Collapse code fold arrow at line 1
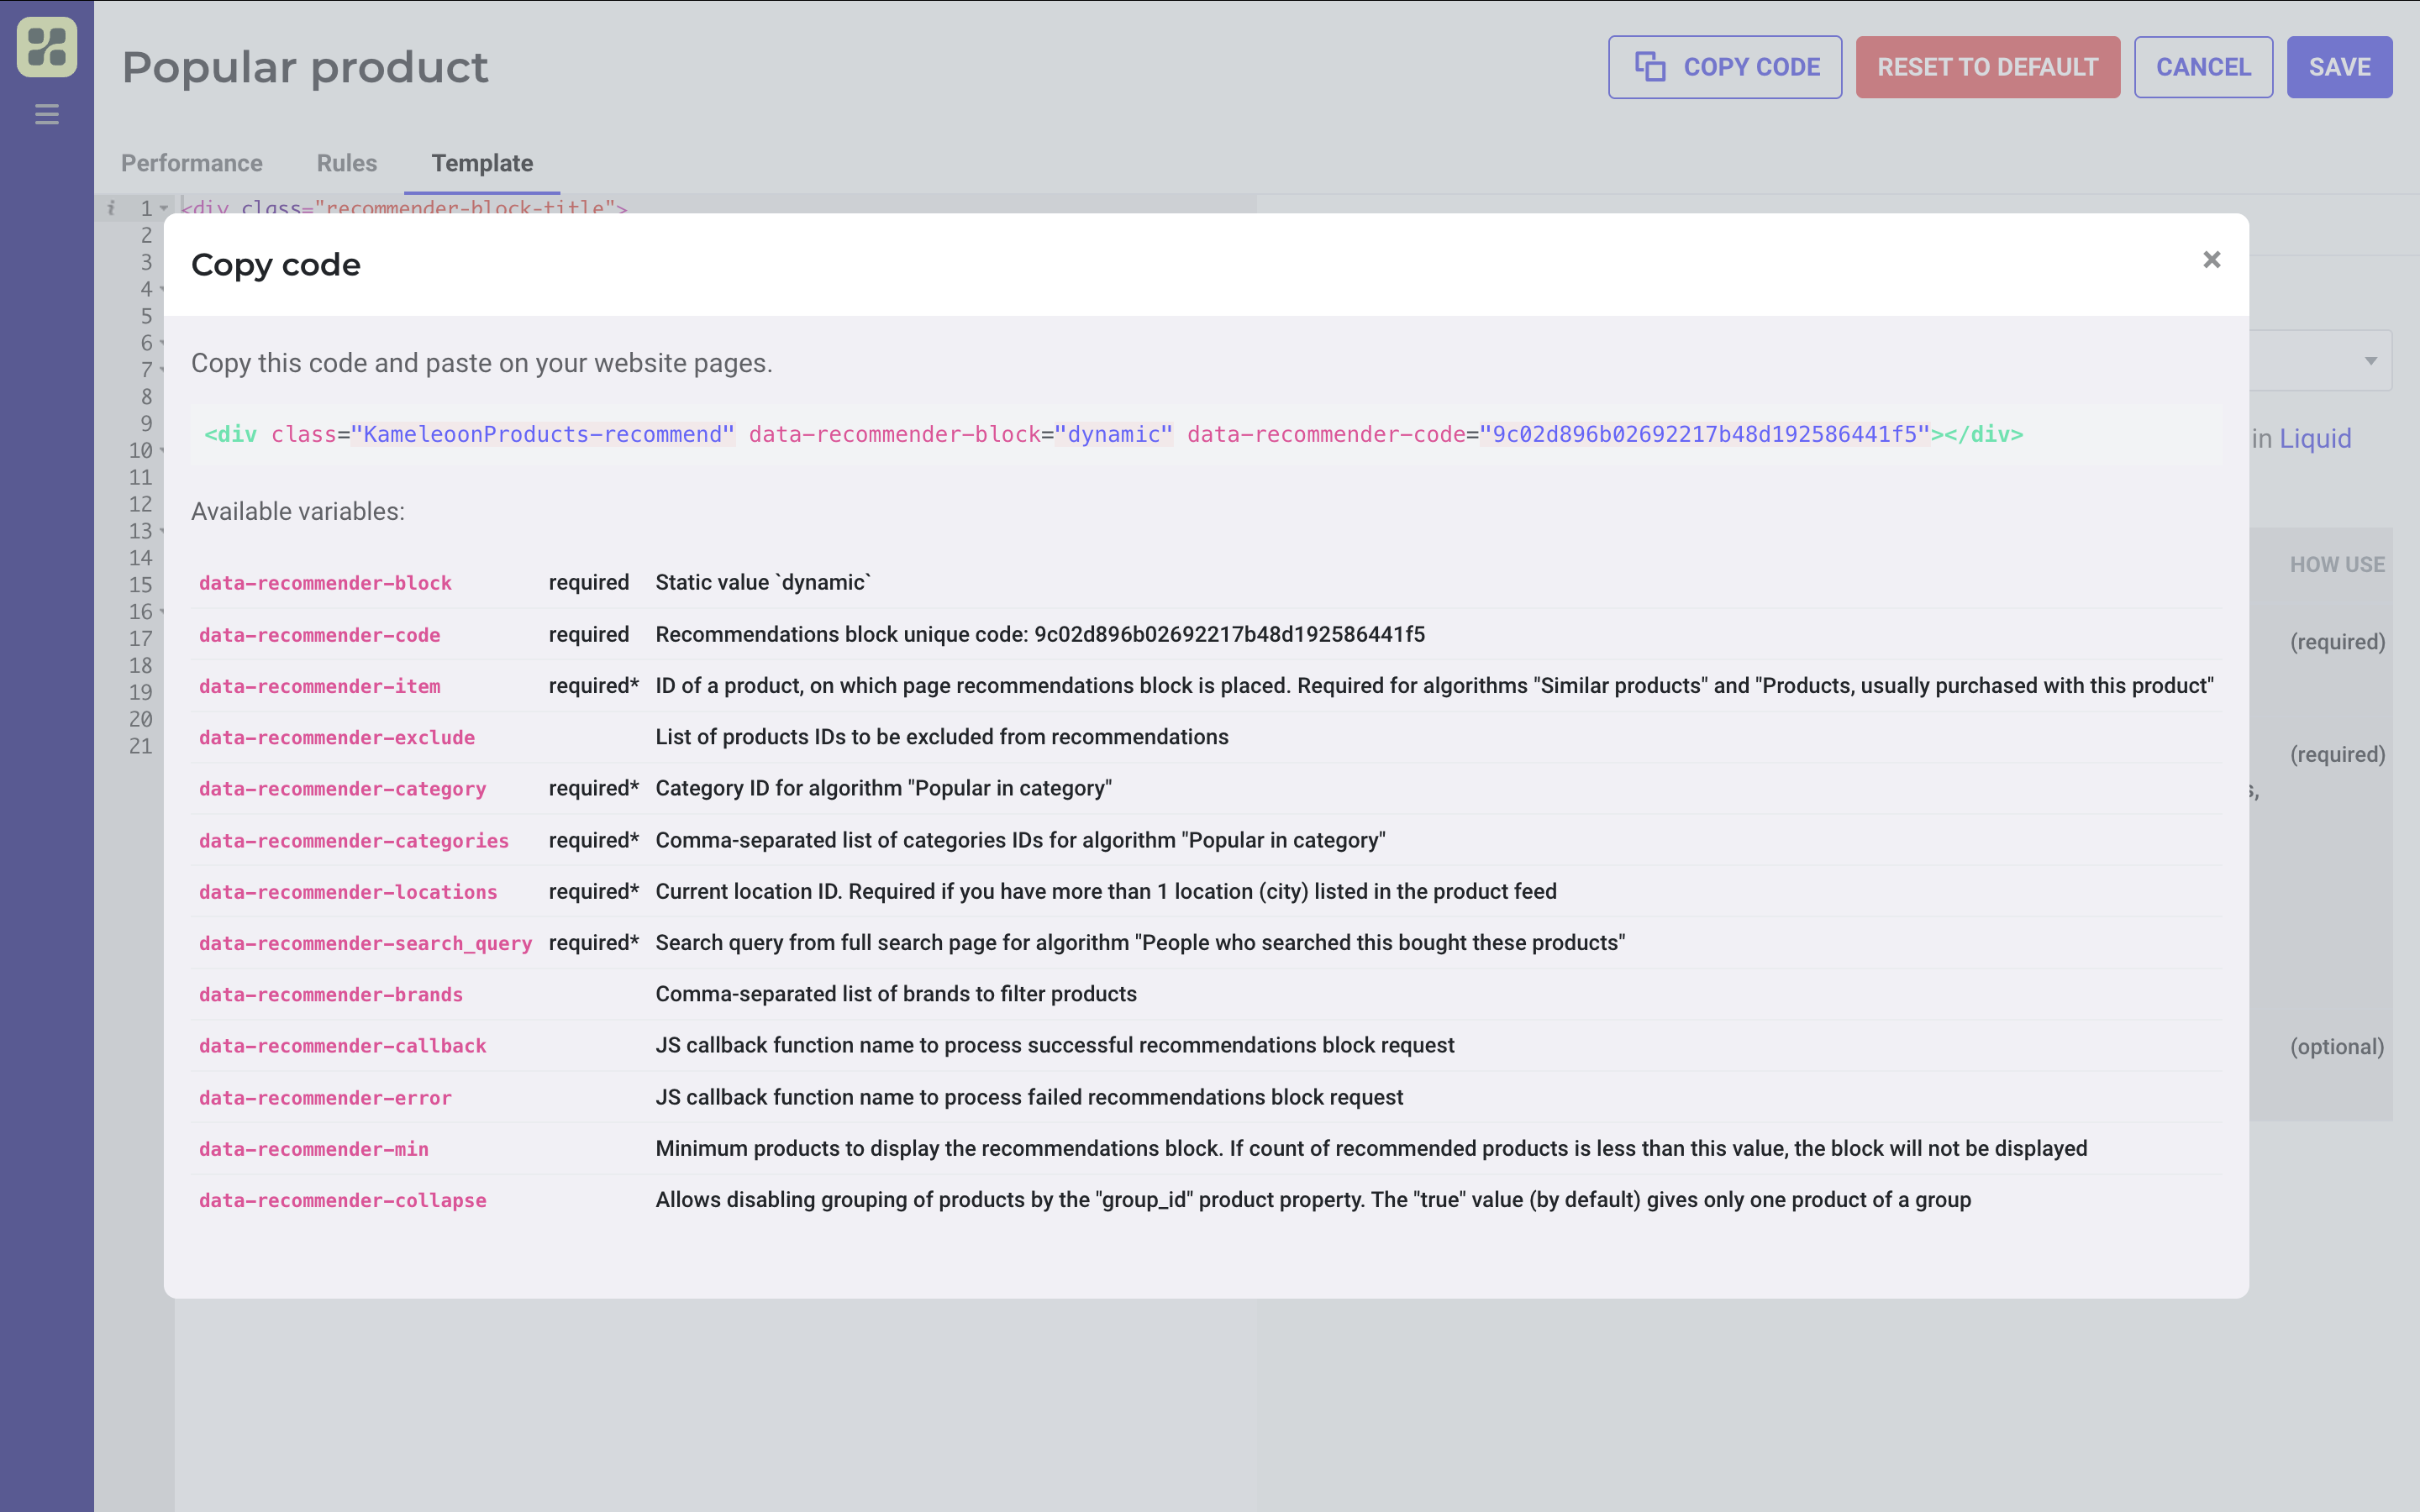 (164, 209)
